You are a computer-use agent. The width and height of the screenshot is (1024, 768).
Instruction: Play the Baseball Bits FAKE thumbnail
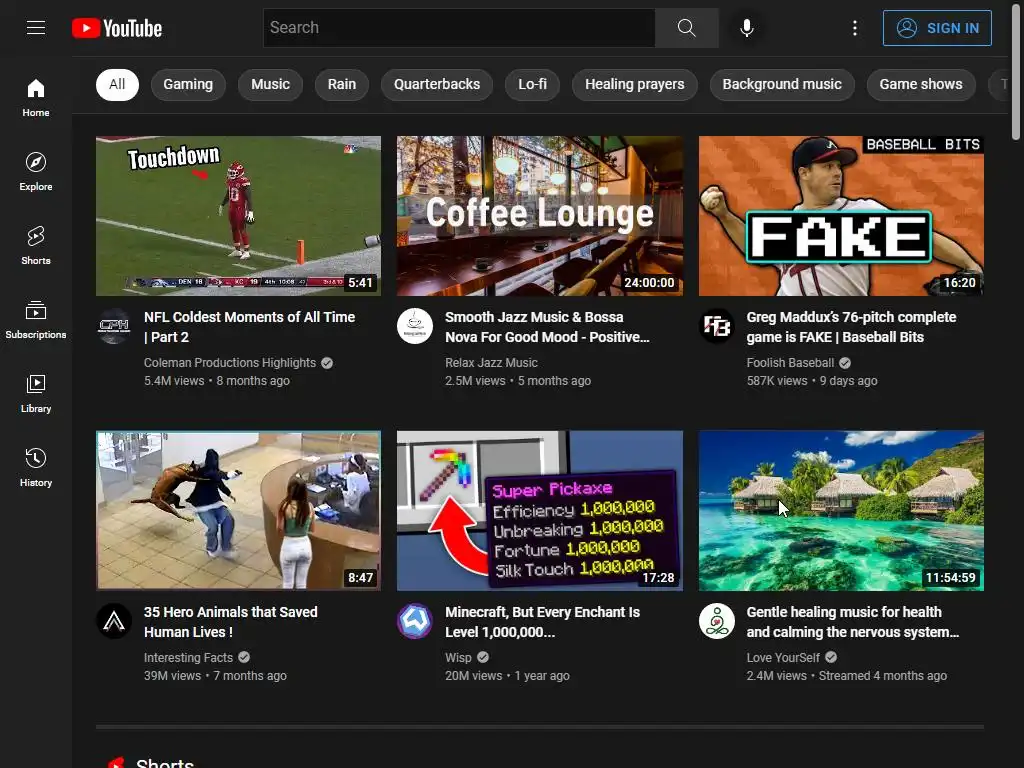[841, 216]
